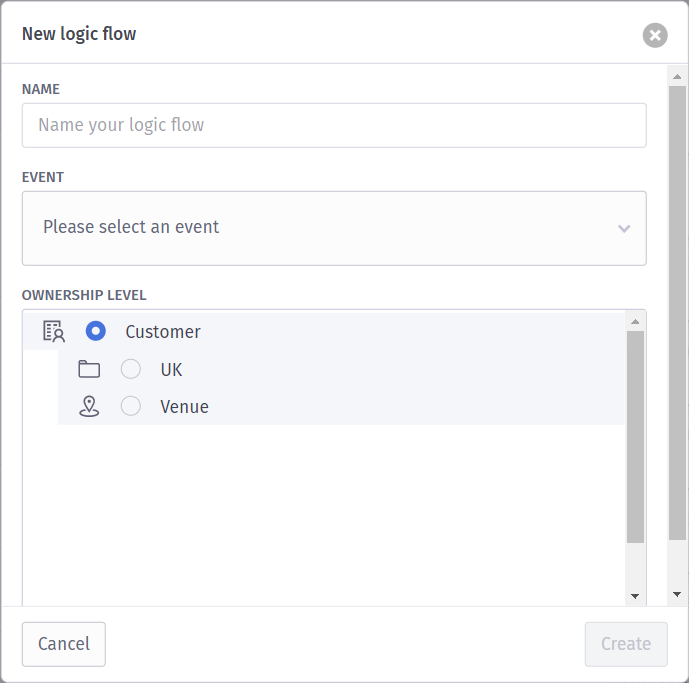Click the dialog's outer scrollbar down arrow

pyautogui.click(x=677, y=594)
